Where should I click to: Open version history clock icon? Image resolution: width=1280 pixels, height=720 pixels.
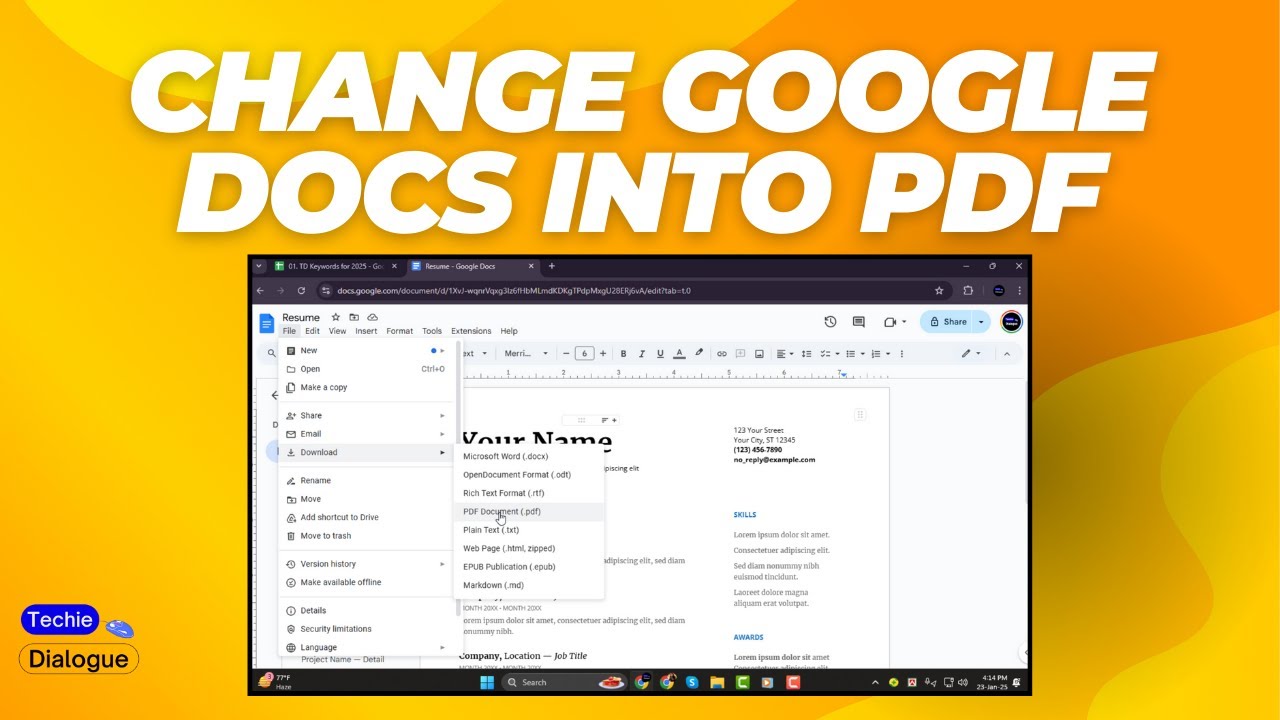(830, 322)
